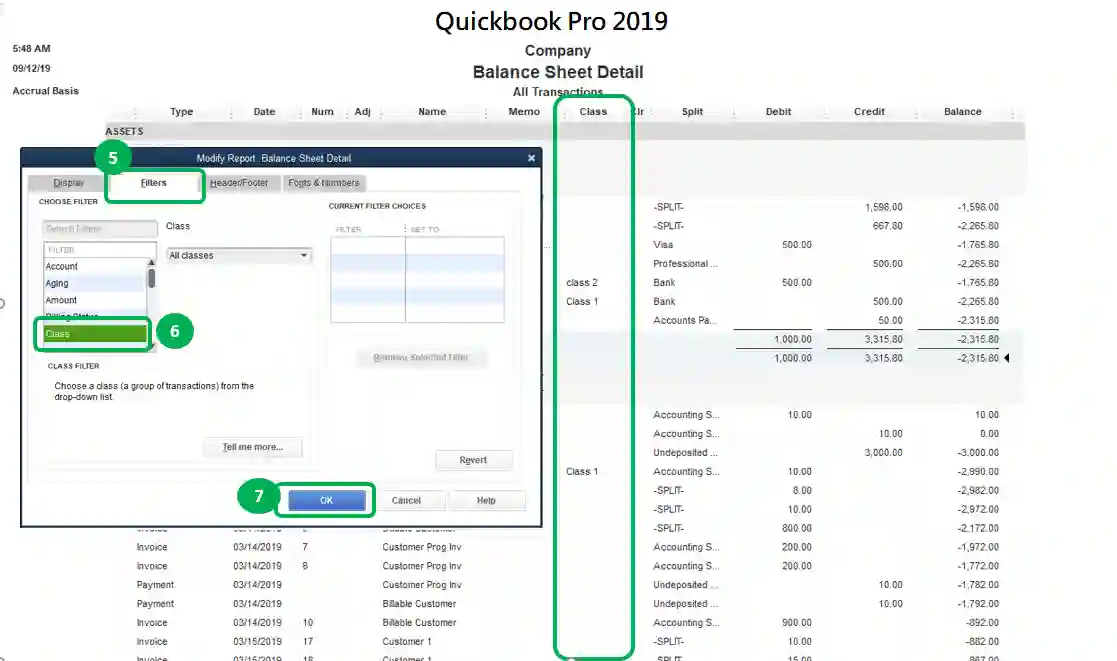Click the 'class 2' cell in the report
This screenshot has height=661, width=1117.
point(582,283)
